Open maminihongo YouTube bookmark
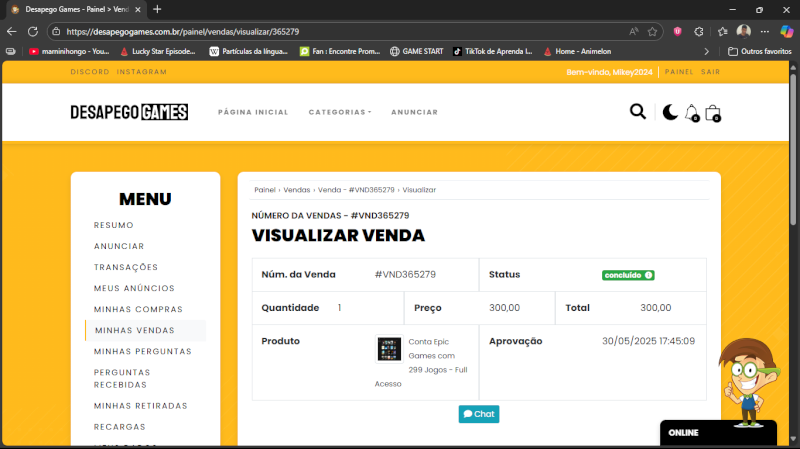Viewport: 800px width, 449px height. click(x=69, y=52)
